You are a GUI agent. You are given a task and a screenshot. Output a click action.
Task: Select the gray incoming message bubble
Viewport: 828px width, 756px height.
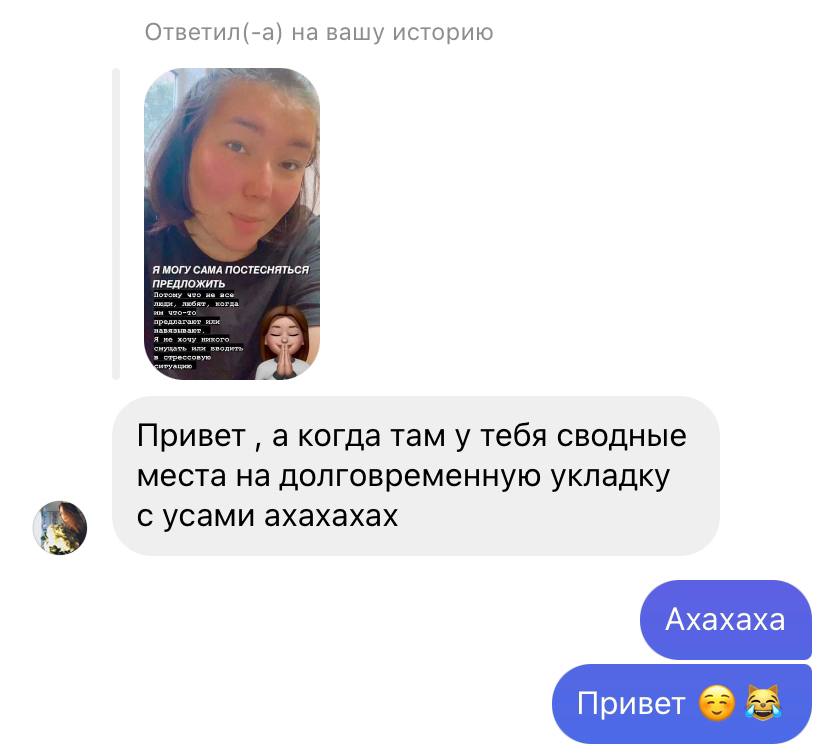pos(416,476)
